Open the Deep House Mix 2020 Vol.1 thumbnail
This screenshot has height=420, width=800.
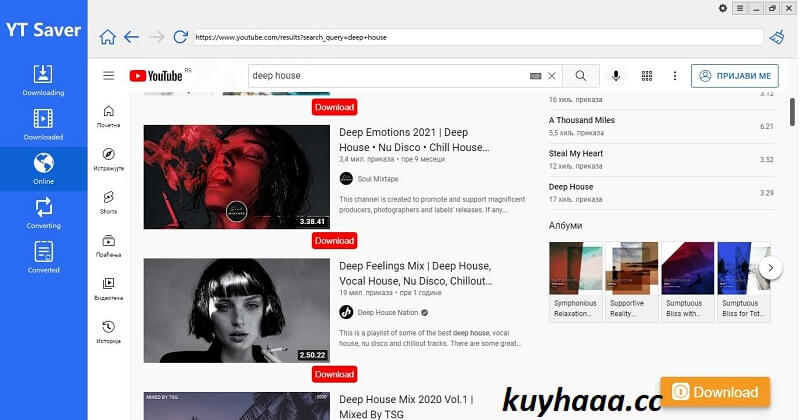pos(237,406)
